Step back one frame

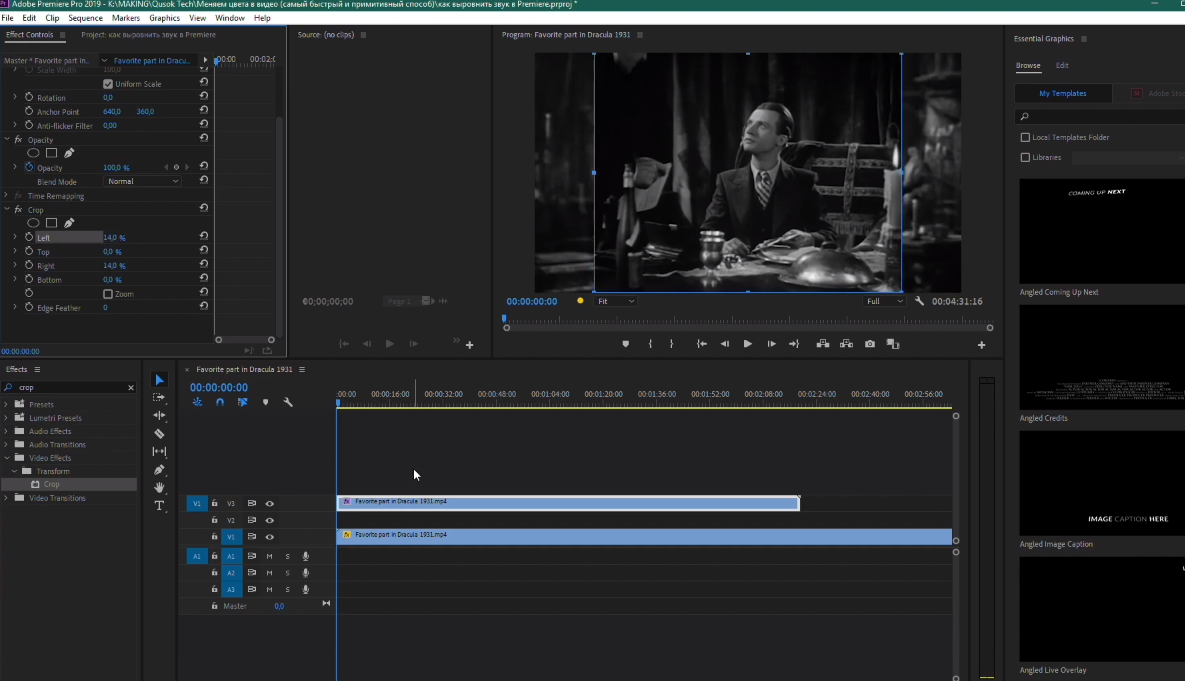(725, 344)
